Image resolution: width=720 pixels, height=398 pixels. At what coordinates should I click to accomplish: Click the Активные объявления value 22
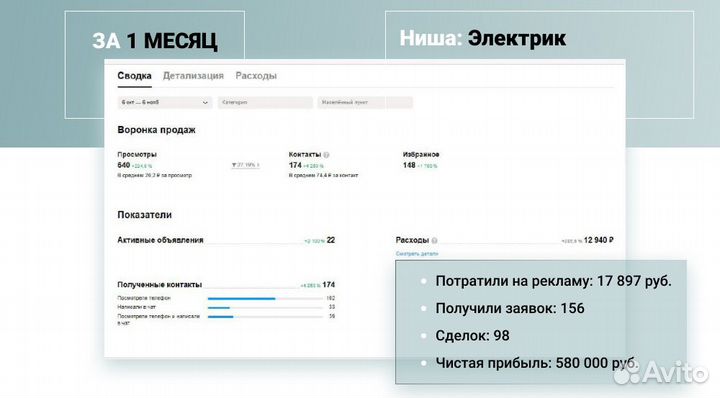click(331, 240)
